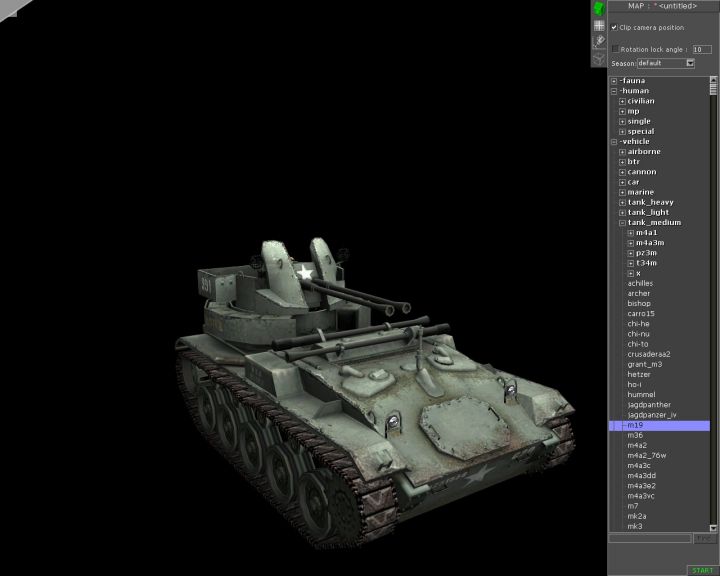Open the Season dropdown
The width and height of the screenshot is (720, 576).
coord(689,63)
